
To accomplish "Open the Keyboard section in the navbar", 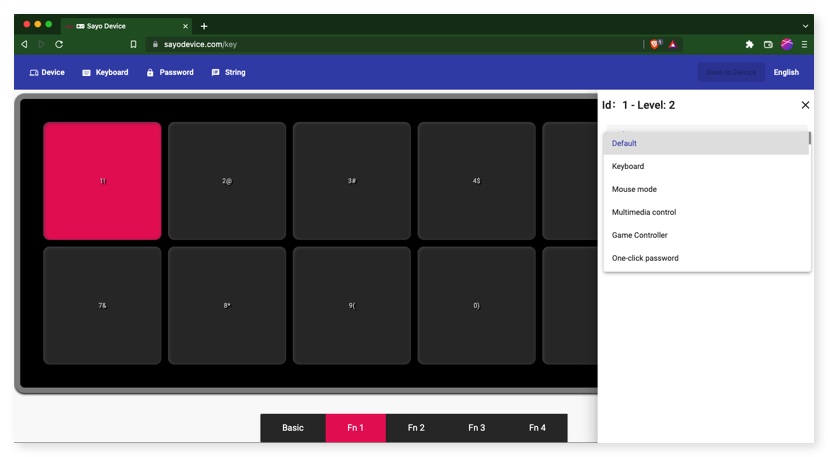I will pos(105,72).
